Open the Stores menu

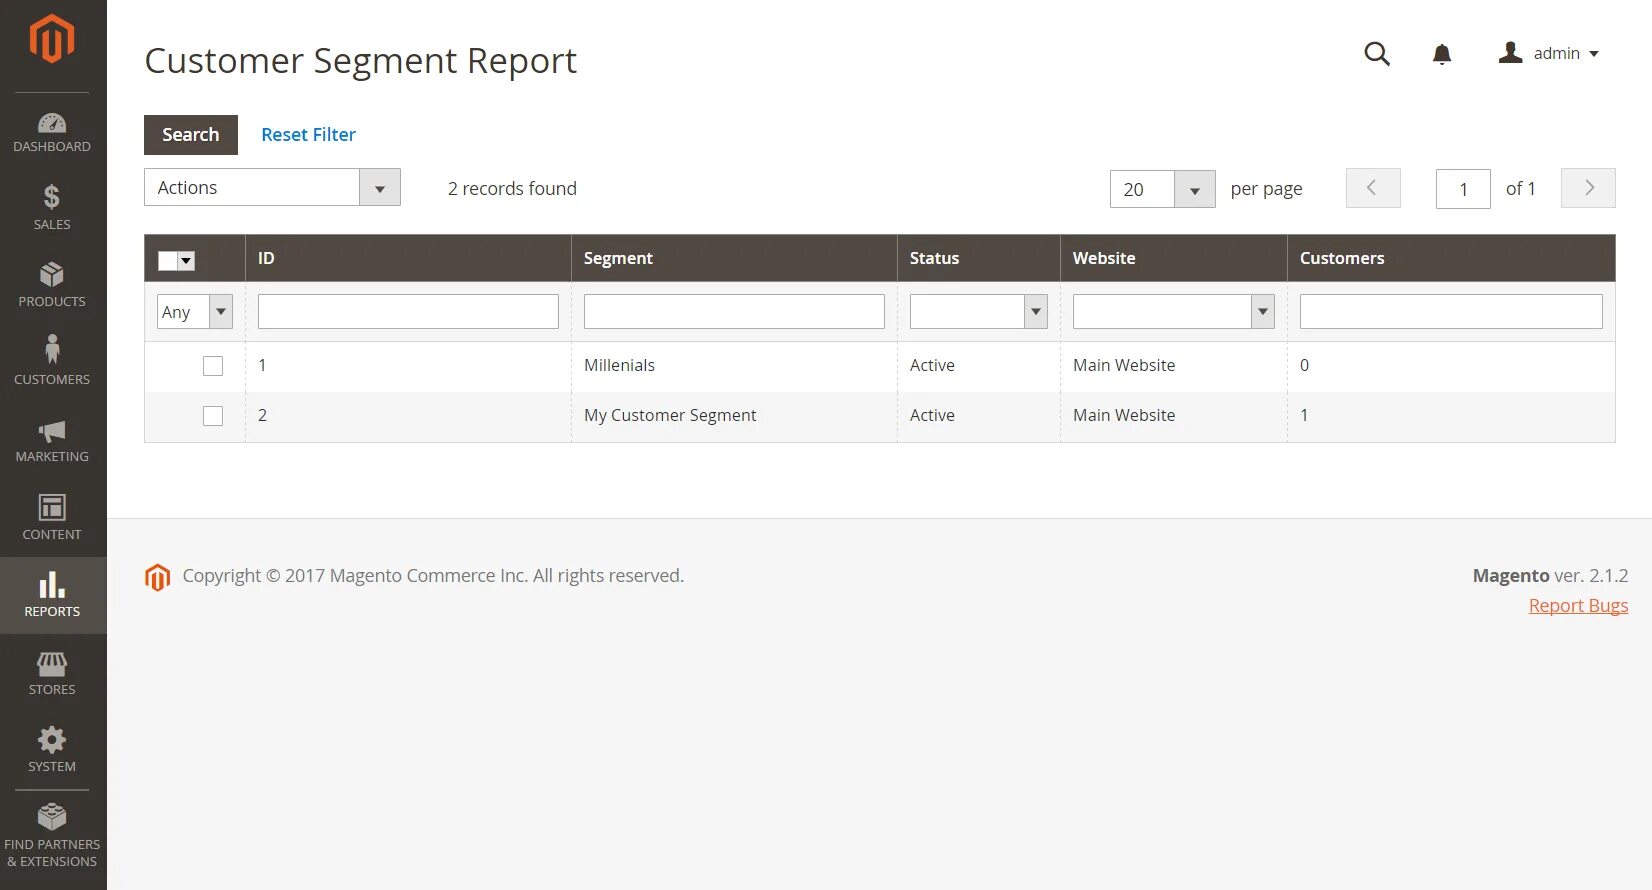tap(52, 672)
